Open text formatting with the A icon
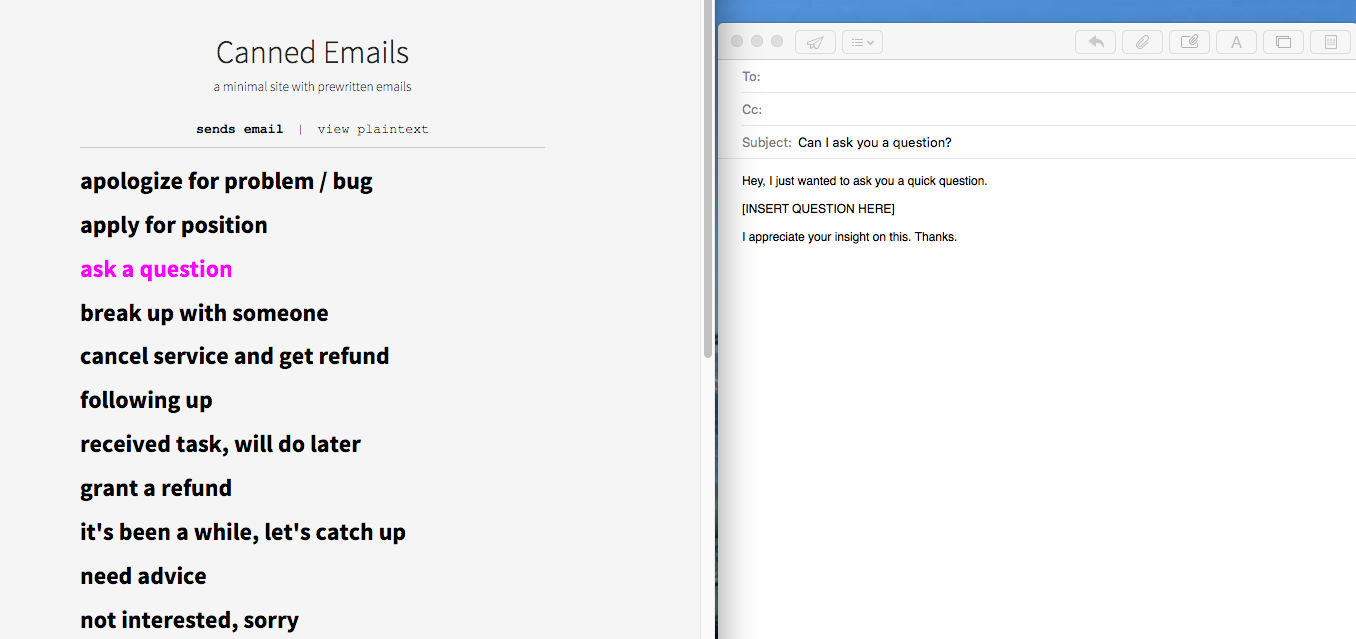The width and height of the screenshot is (1356, 639). pos(1236,41)
